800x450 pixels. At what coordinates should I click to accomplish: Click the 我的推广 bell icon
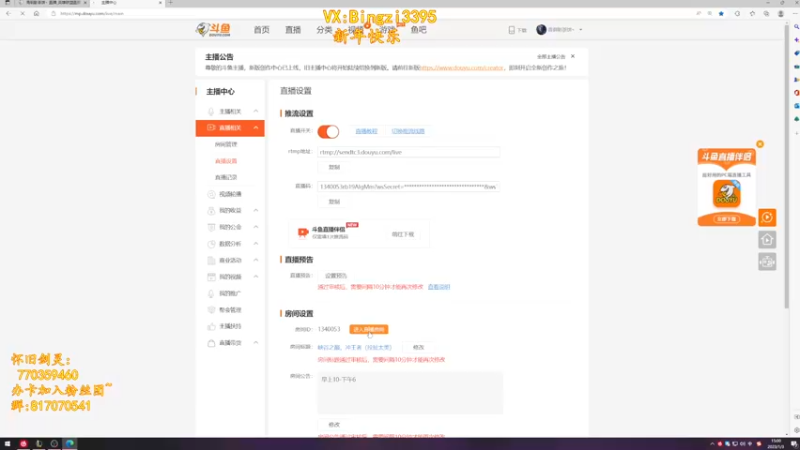[x=211, y=293]
